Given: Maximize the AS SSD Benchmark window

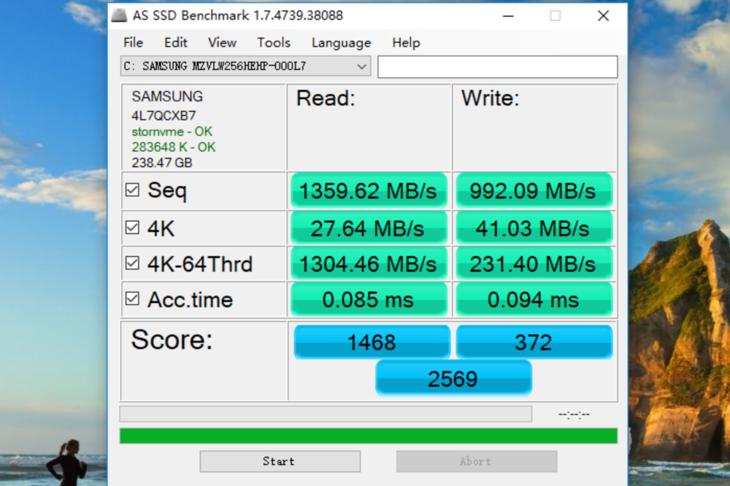Looking at the screenshot, I should point(555,16).
